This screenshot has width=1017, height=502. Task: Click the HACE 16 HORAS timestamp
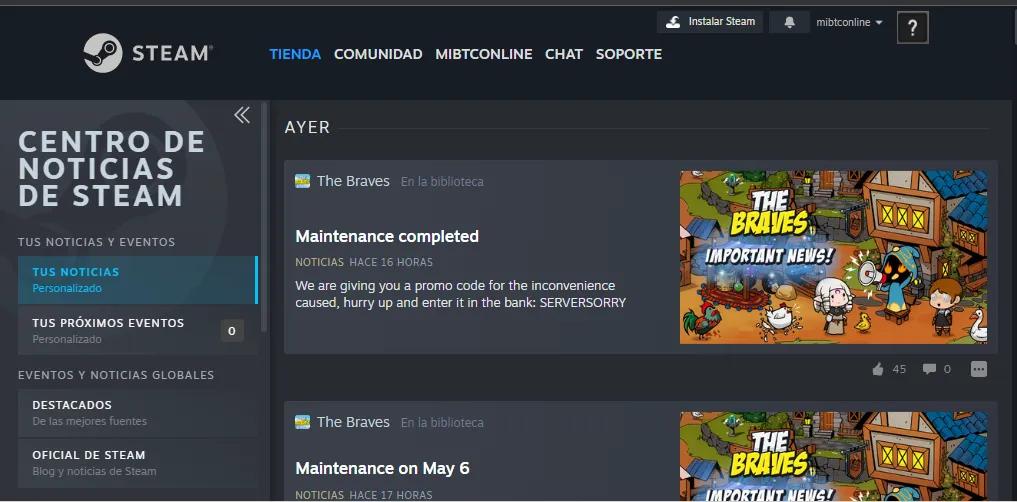pyautogui.click(x=391, y=263)
